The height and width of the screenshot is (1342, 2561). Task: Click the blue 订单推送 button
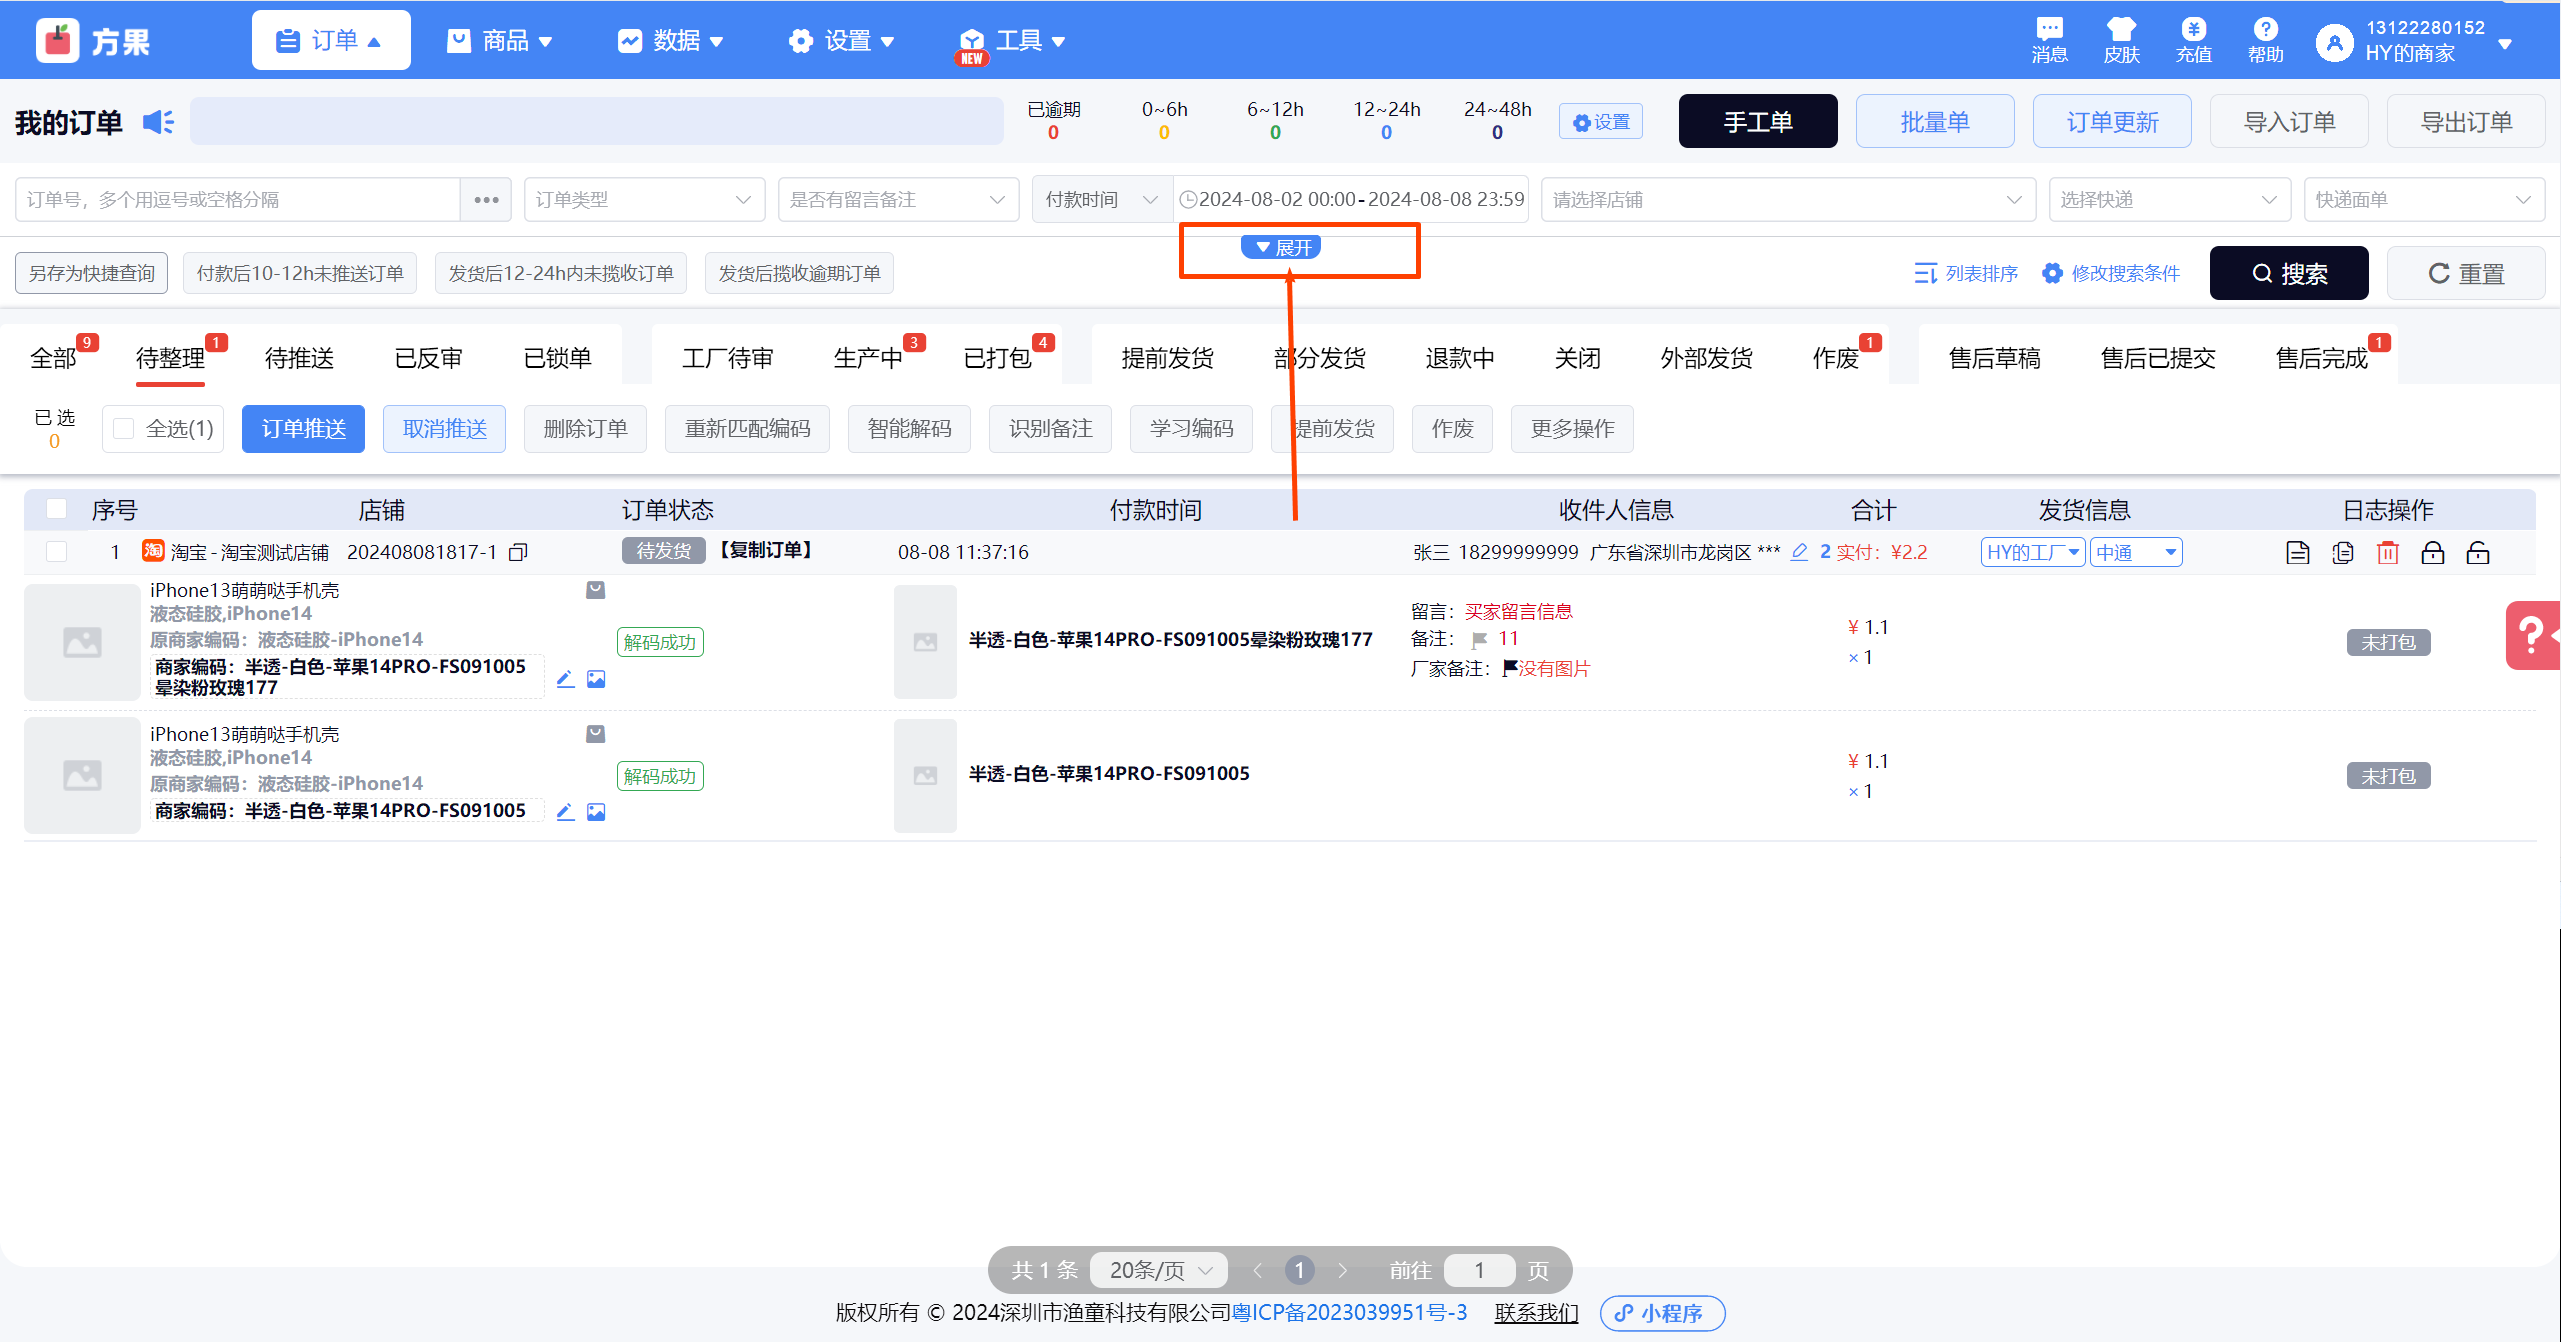(303, 429)
